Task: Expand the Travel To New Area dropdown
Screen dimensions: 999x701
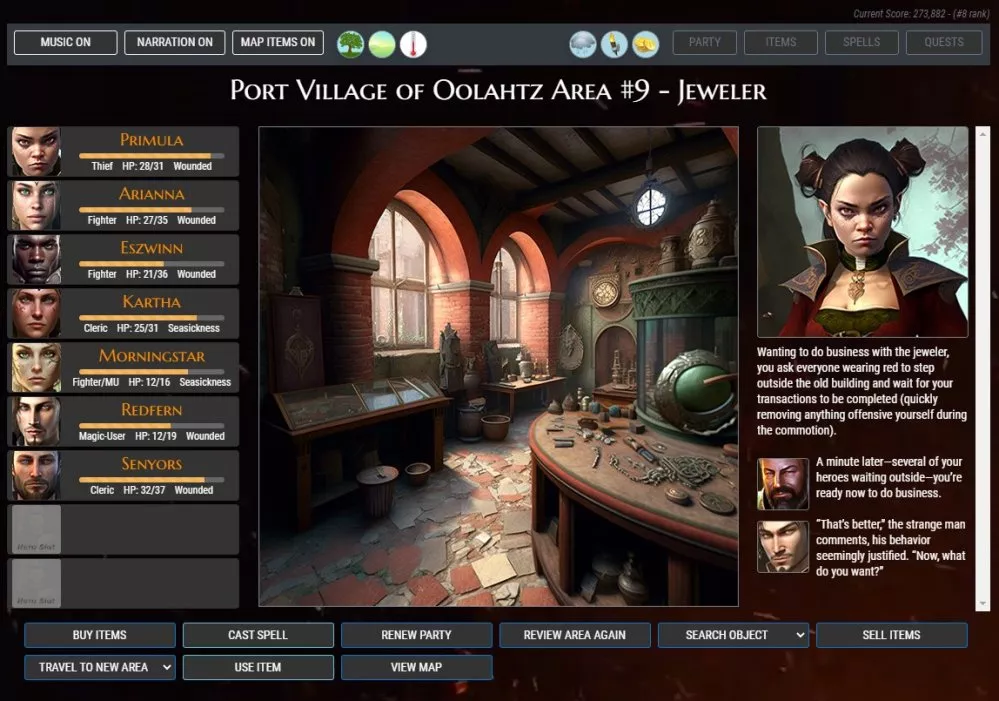Action: coord(100,667)
